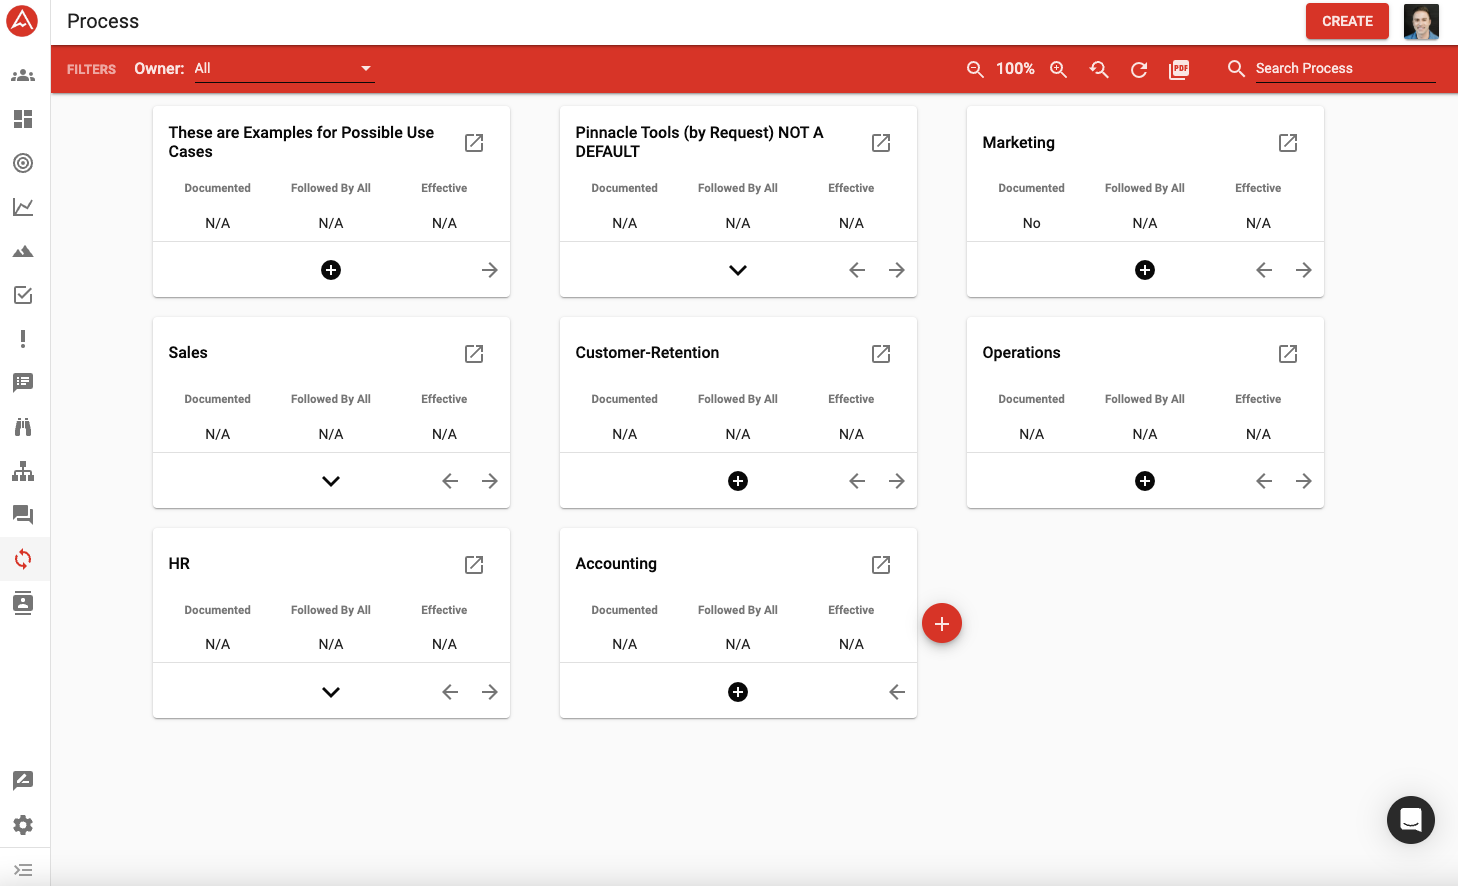The image size is (1458, 886).
Task: Open the user profile avatar
Action: pyautogui.click(x=1420, y=21)
